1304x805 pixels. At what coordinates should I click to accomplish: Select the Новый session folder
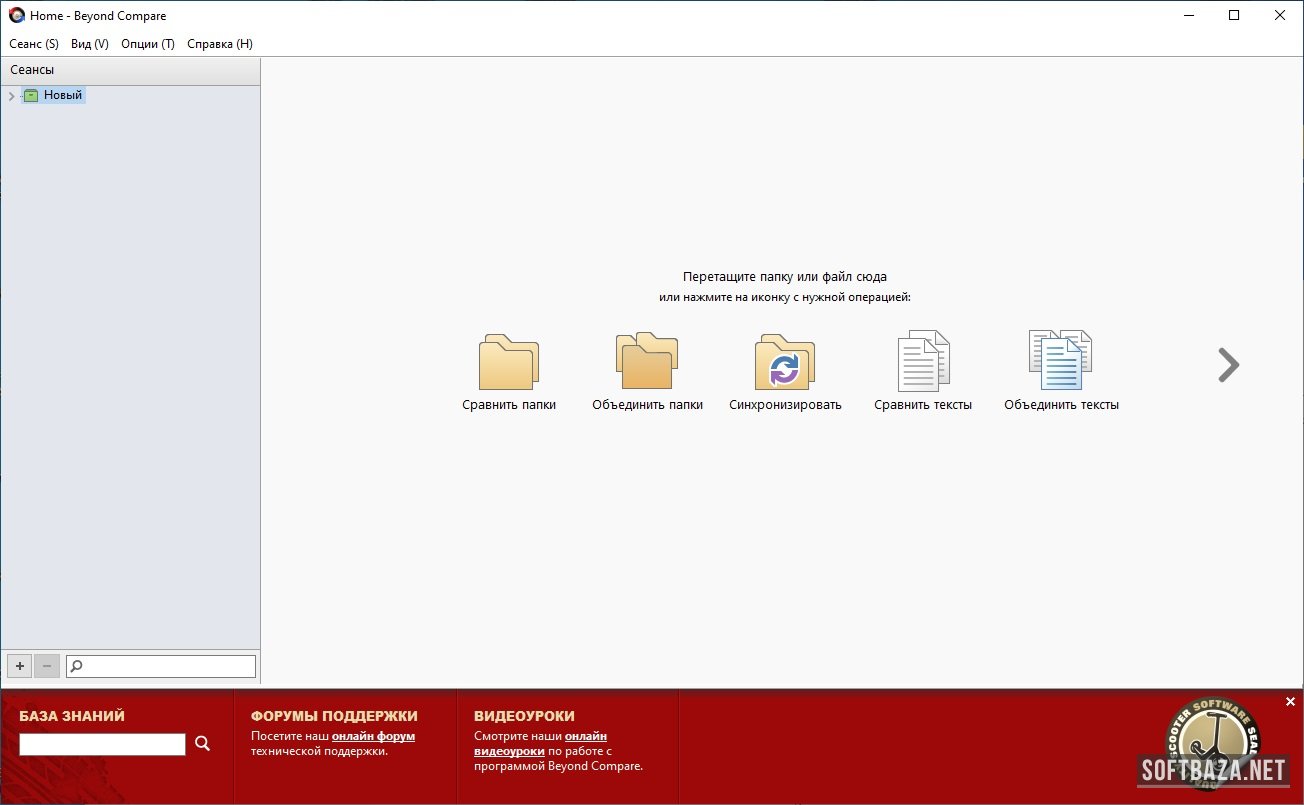point(62,96)
